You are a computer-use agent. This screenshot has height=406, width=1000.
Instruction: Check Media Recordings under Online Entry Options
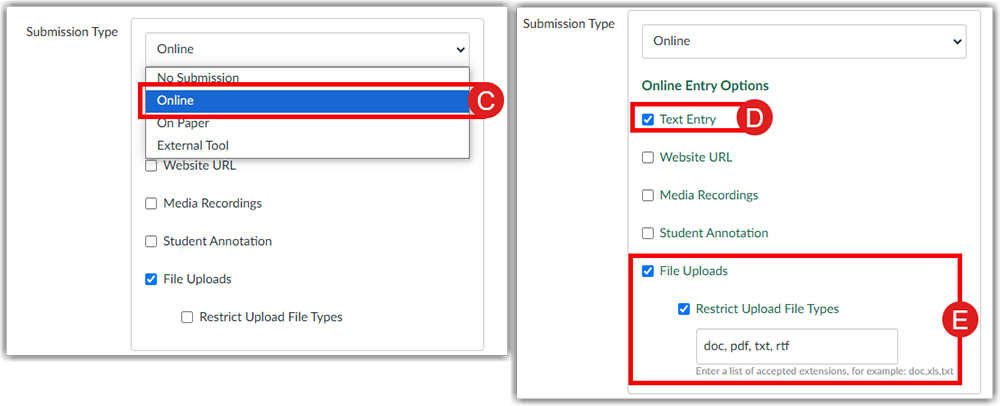pyautogui.click(x=648, y=196)
